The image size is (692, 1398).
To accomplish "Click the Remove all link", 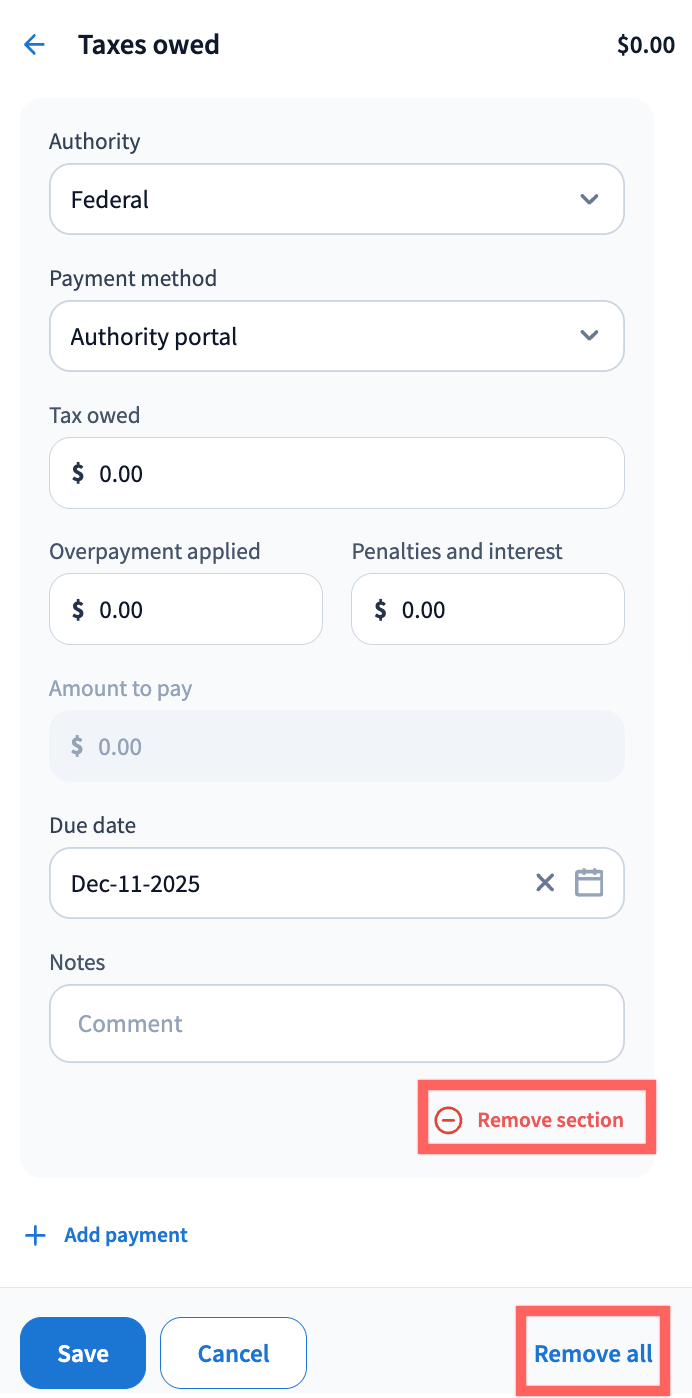I will (x=593, y=1354).
